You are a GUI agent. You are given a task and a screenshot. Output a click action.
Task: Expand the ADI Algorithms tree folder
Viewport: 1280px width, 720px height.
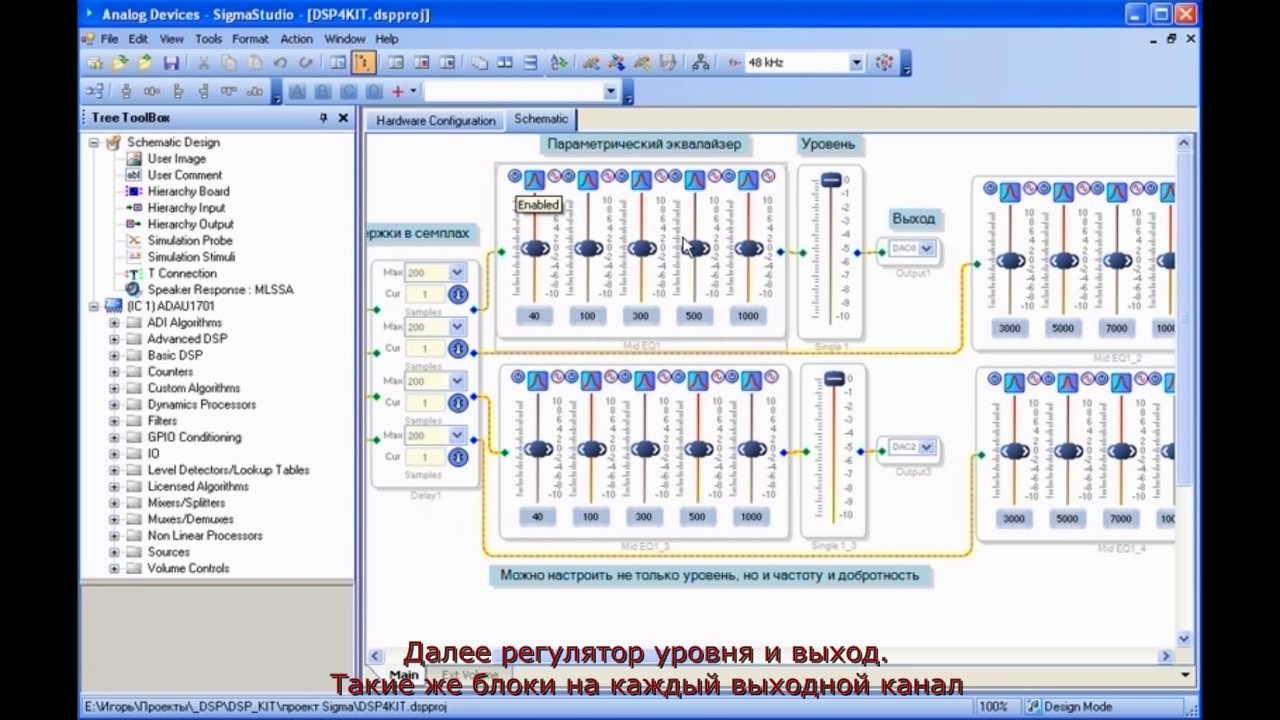(114, 323)
